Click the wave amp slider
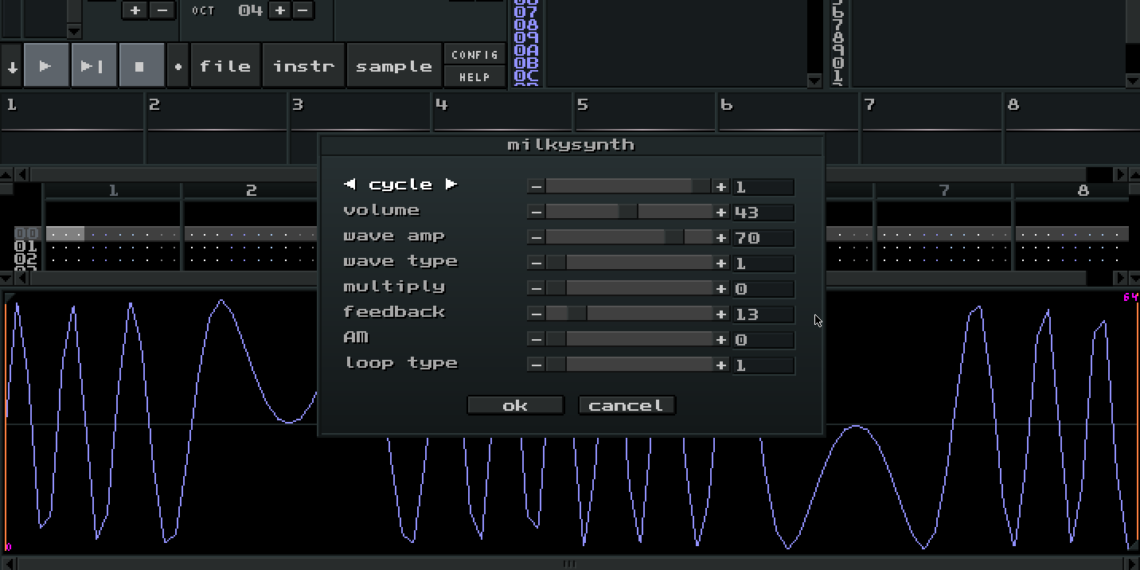1140x570 pixels. click(x=629, y=238)
